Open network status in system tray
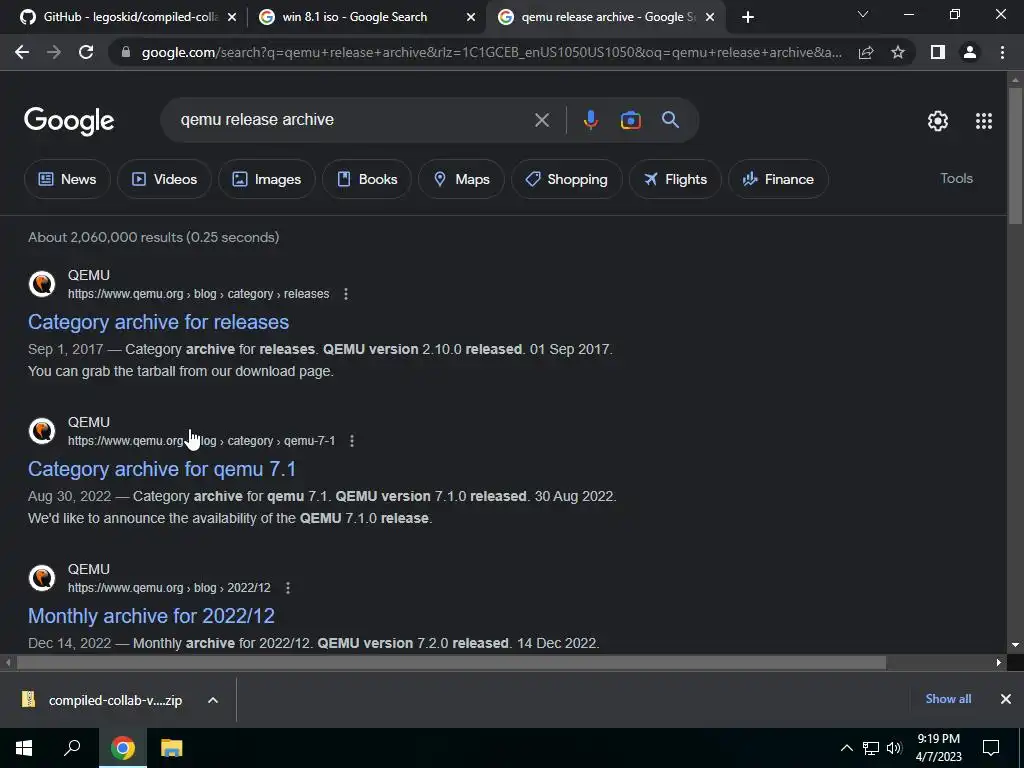 pos(871,748)
